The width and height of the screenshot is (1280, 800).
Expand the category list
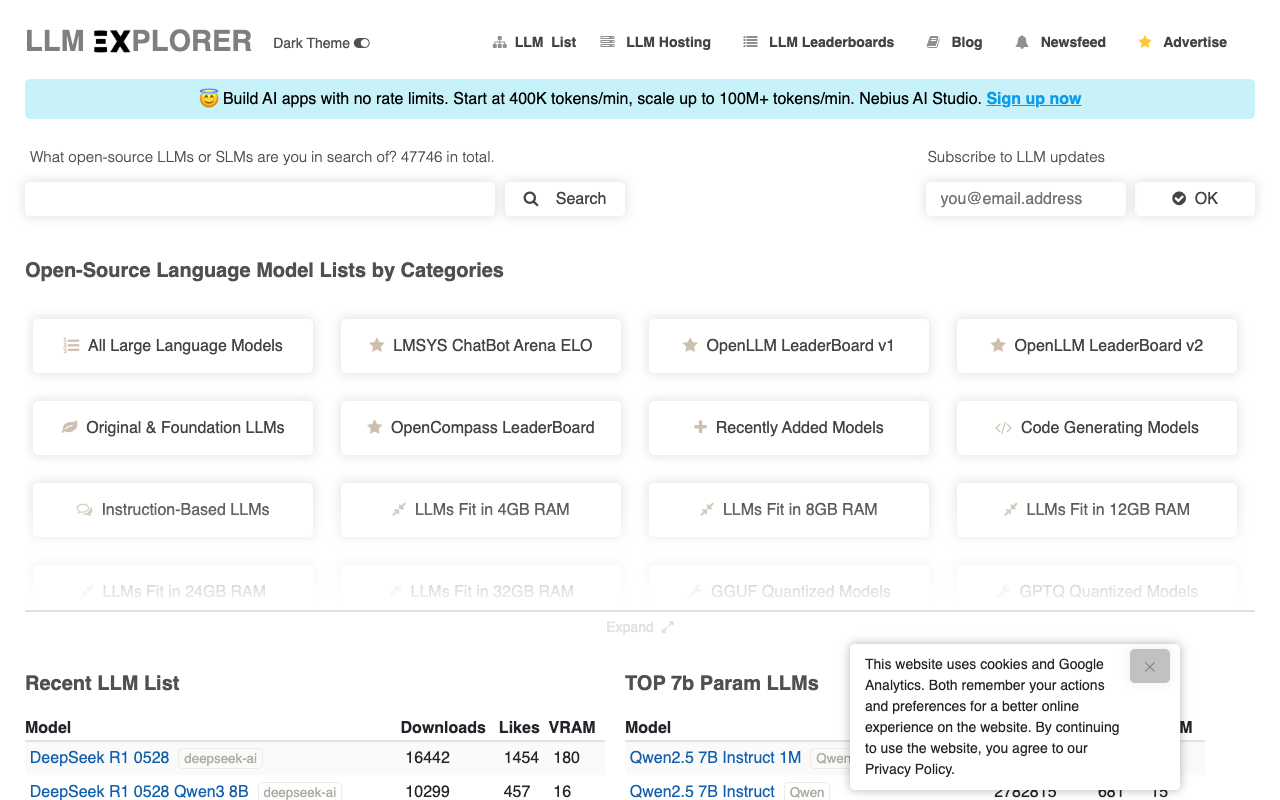pyautogui.click(x=640, y=627)
